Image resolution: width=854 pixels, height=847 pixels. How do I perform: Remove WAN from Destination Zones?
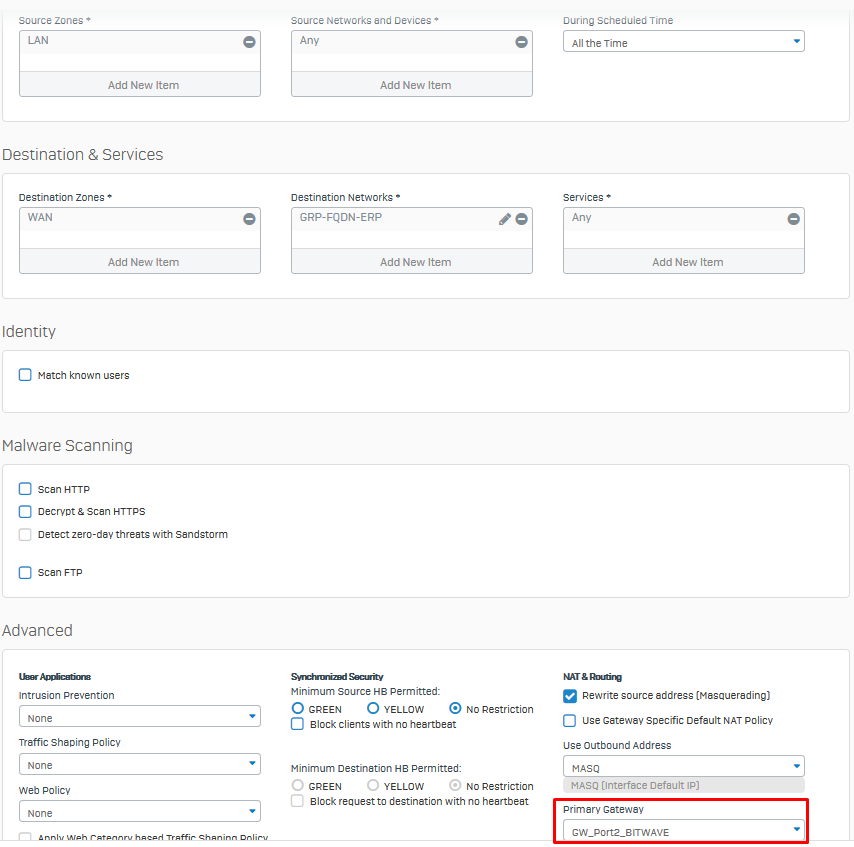pyautogui.click(x=249, y=219)
